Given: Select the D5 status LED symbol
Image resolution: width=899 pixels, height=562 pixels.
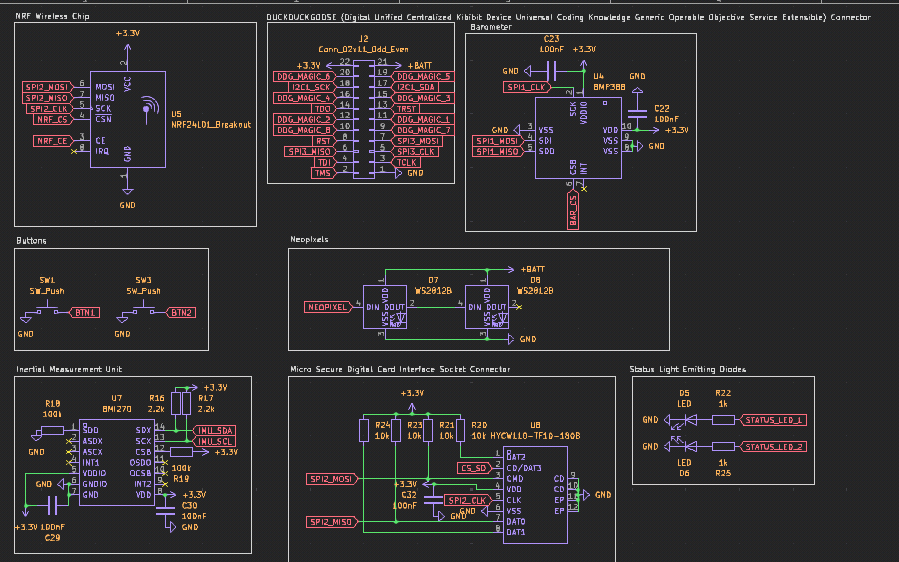Looking at the screenshot, I should [x=682, y=420].
